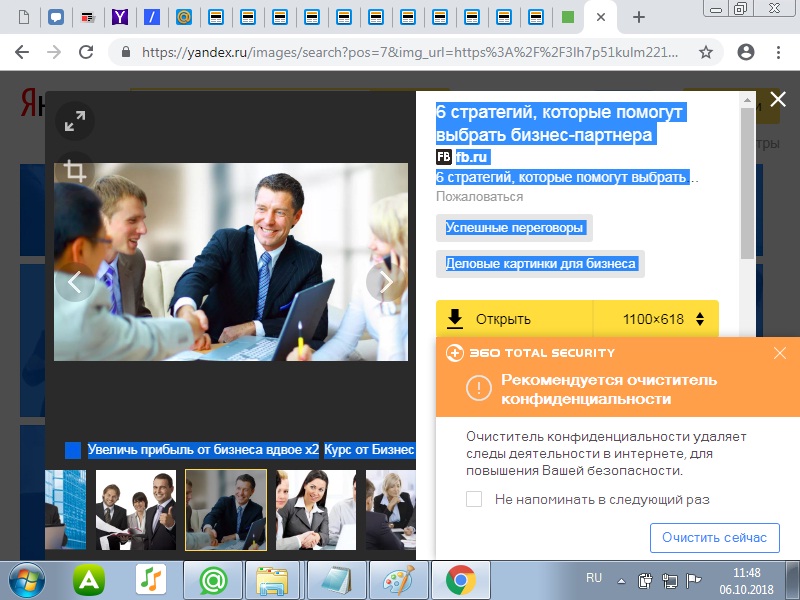The image size is (800, 600).
Task: Open Windows Explorer folder in taskbar
Action: tap(274, 581)
